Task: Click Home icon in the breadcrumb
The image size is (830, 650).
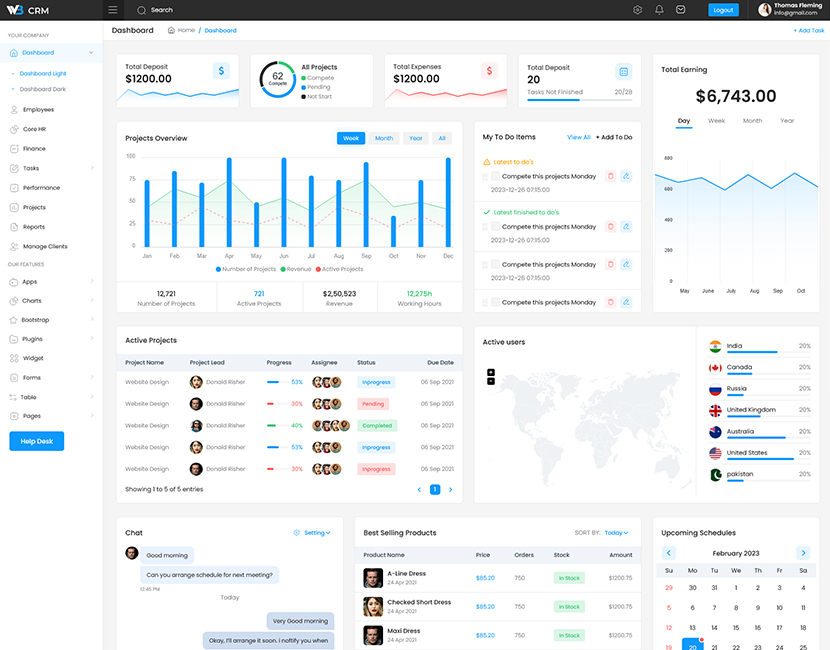Action: point(171,30)
